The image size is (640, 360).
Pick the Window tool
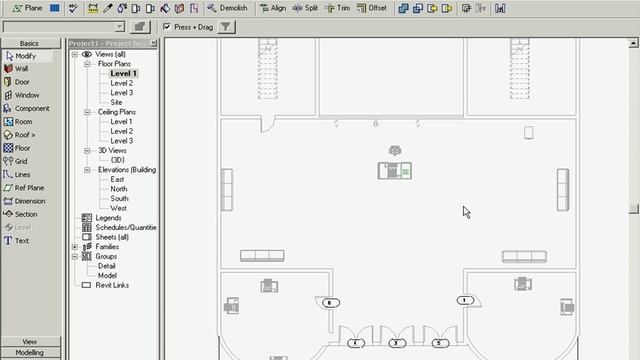point(22,95)
